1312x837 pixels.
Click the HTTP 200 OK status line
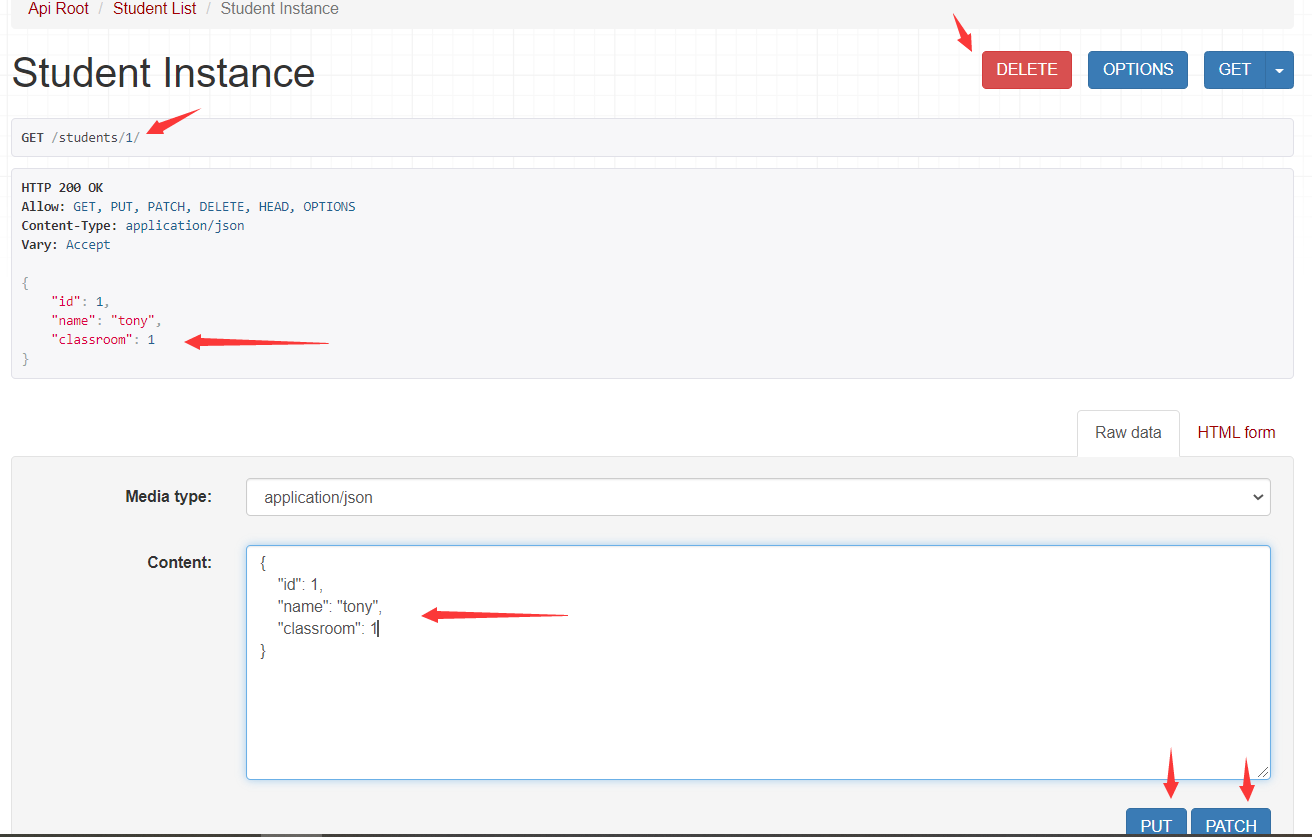pyautogui.click(x=62, y=187)
